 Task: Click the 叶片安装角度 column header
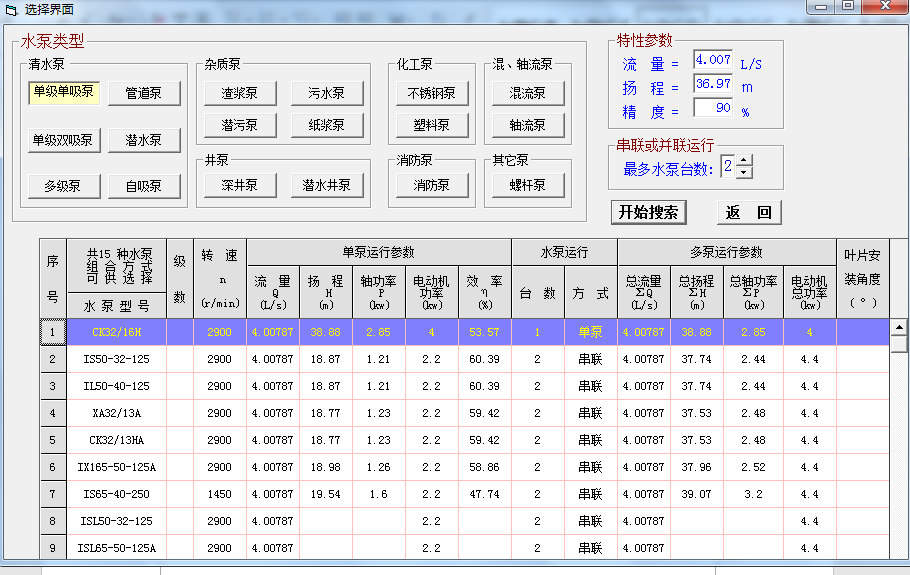pos(862,279)
